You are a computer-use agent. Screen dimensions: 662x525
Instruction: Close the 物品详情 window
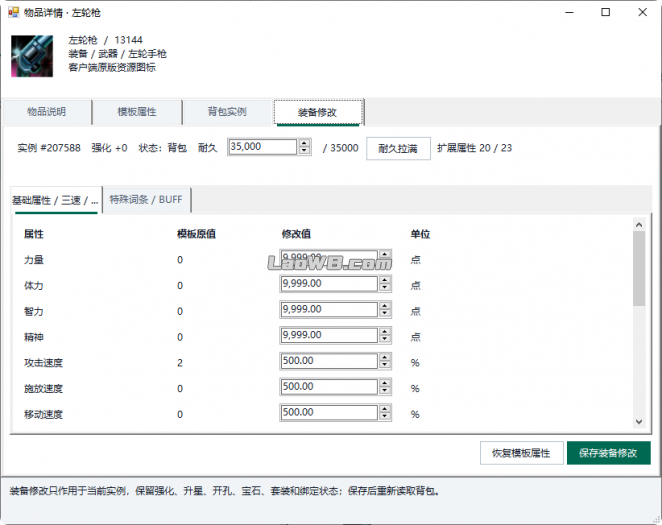643,12
